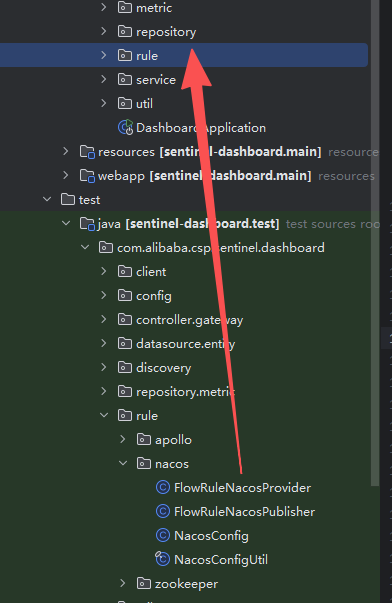392x603 pixels.
Task: Click the FlowRuleNacosProvider class icon
Action: pyautogui.click(x=163, y=488)
